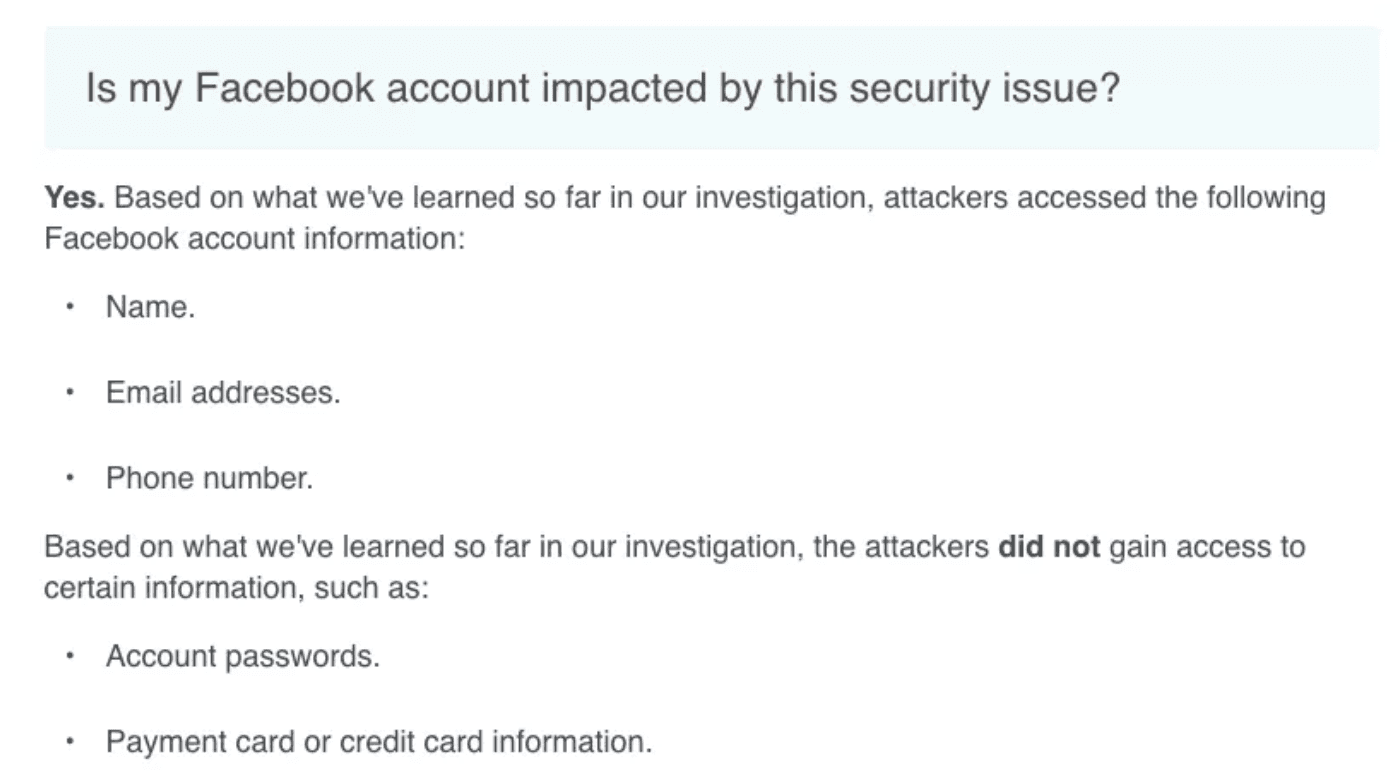This screenshot has height=780, width=1400.
Task: Select the "Email addresses." list item
Action: (223, 392)
